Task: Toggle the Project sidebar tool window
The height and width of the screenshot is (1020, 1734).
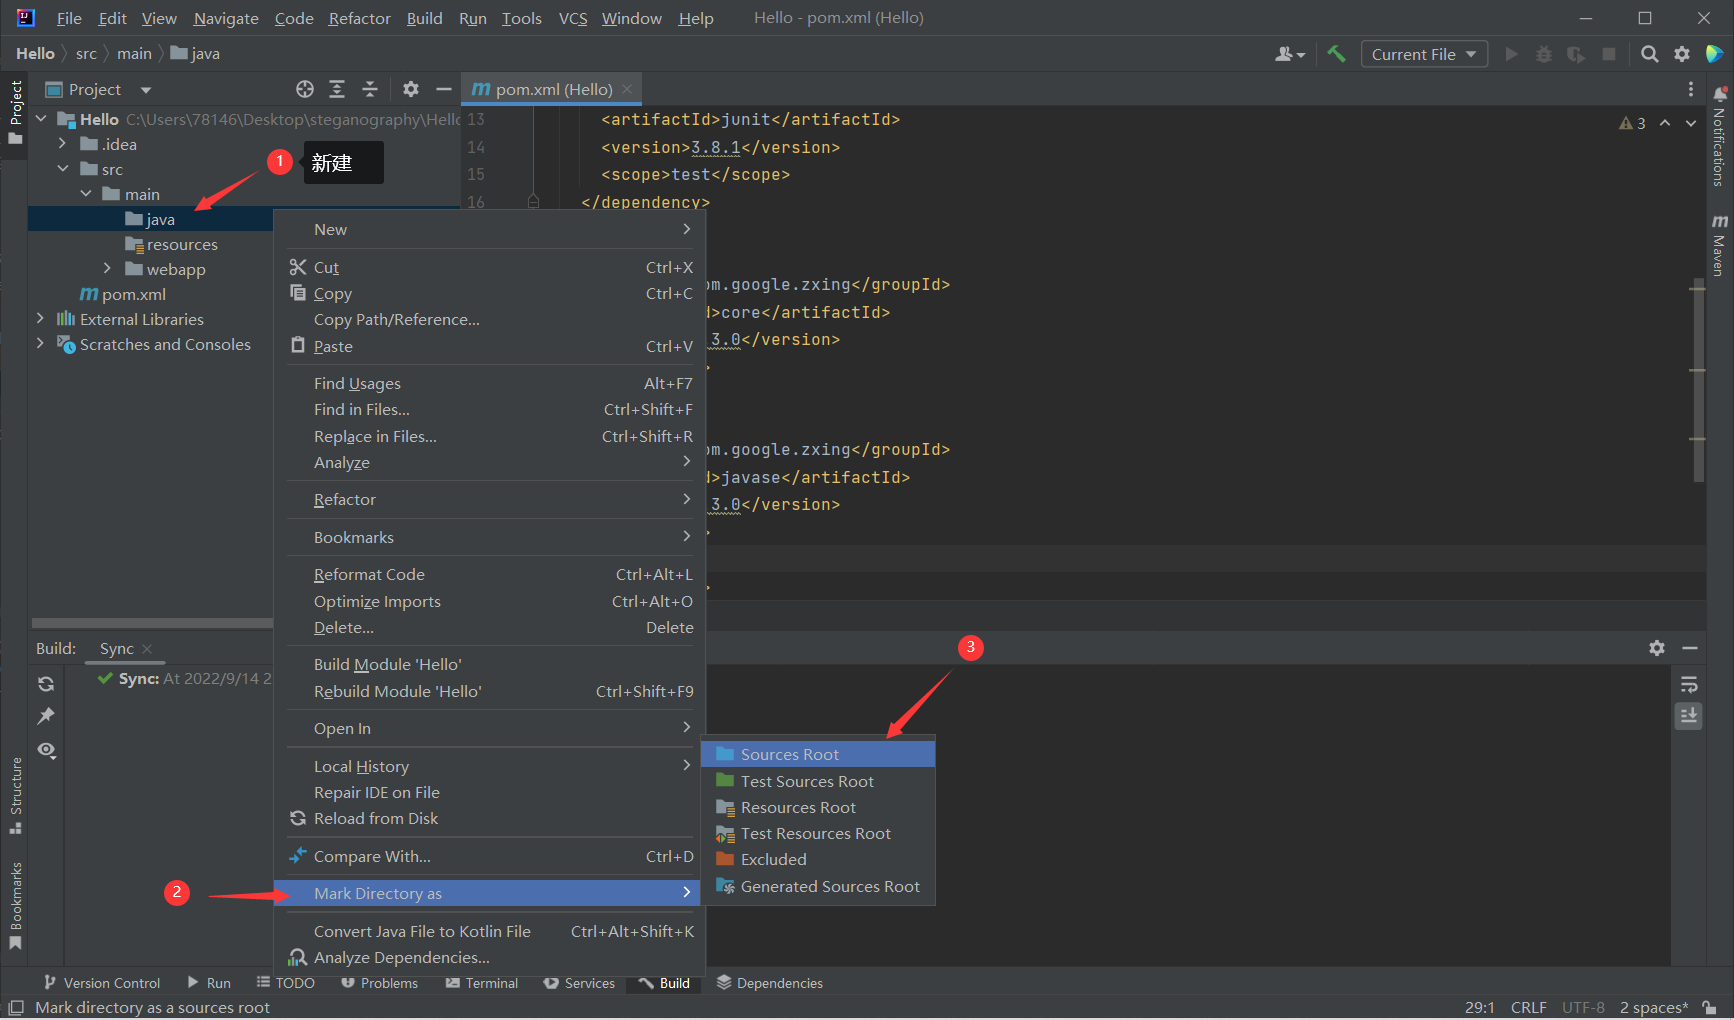Action: click(x=15, y=112)
